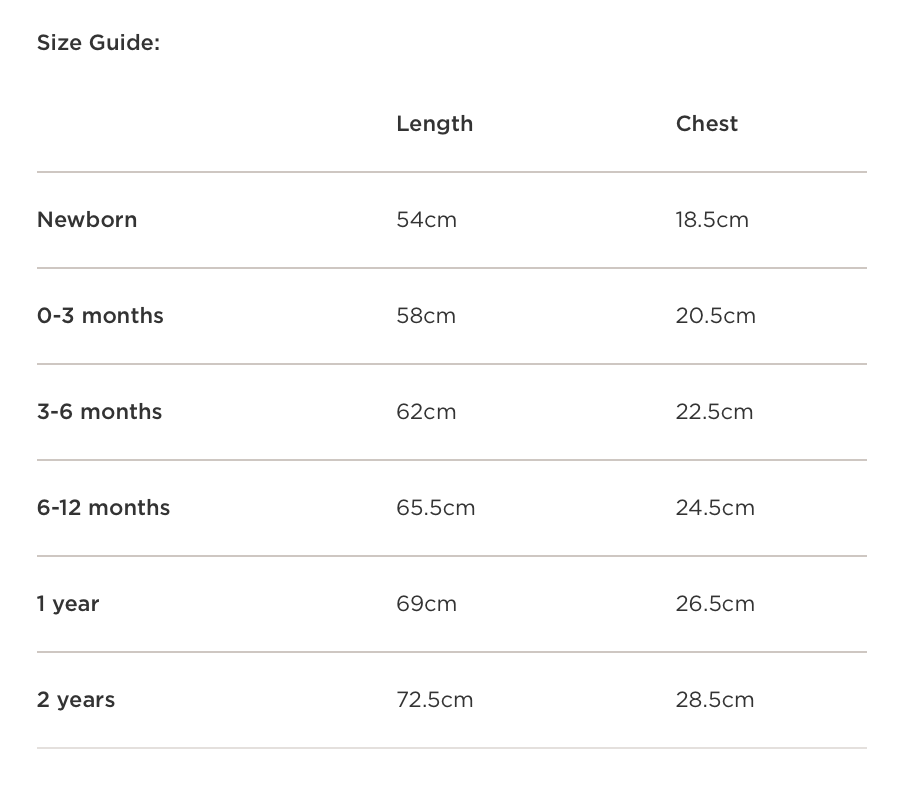Click the 69cm length value
Viewport: 904px width, 786px height.
pyautogui.click(x=426, y=604)
